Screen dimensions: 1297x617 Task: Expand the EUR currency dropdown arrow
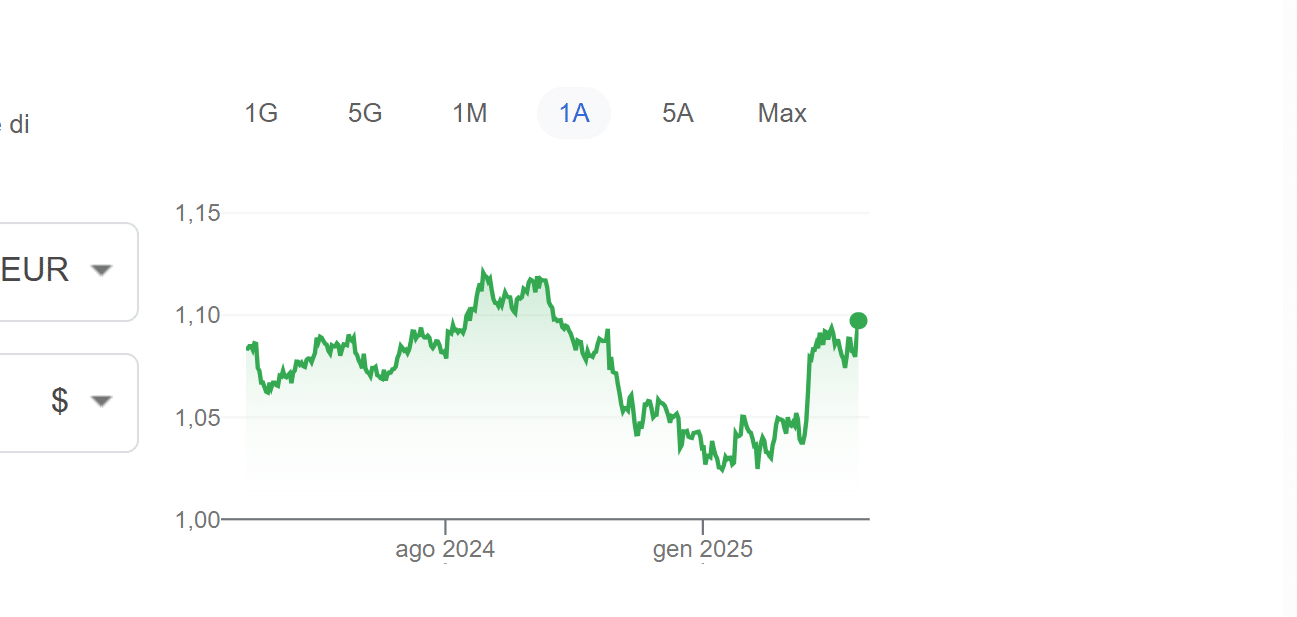click(101, 270)
